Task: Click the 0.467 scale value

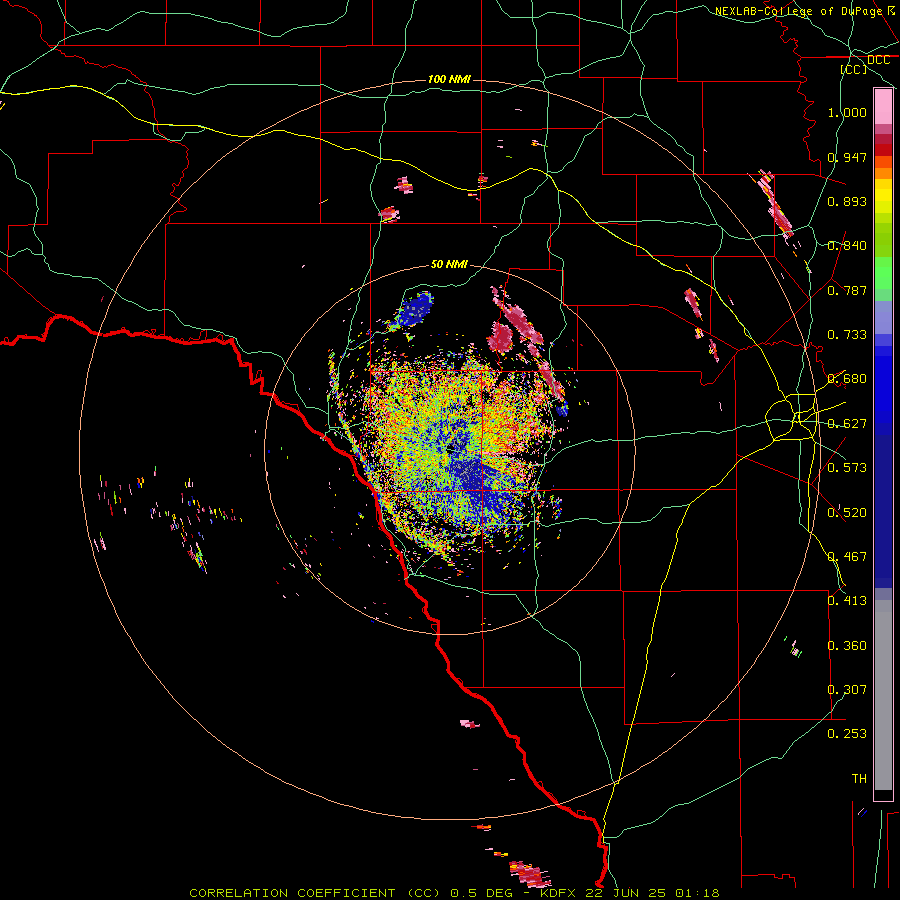Action: [x=847, y=557]
